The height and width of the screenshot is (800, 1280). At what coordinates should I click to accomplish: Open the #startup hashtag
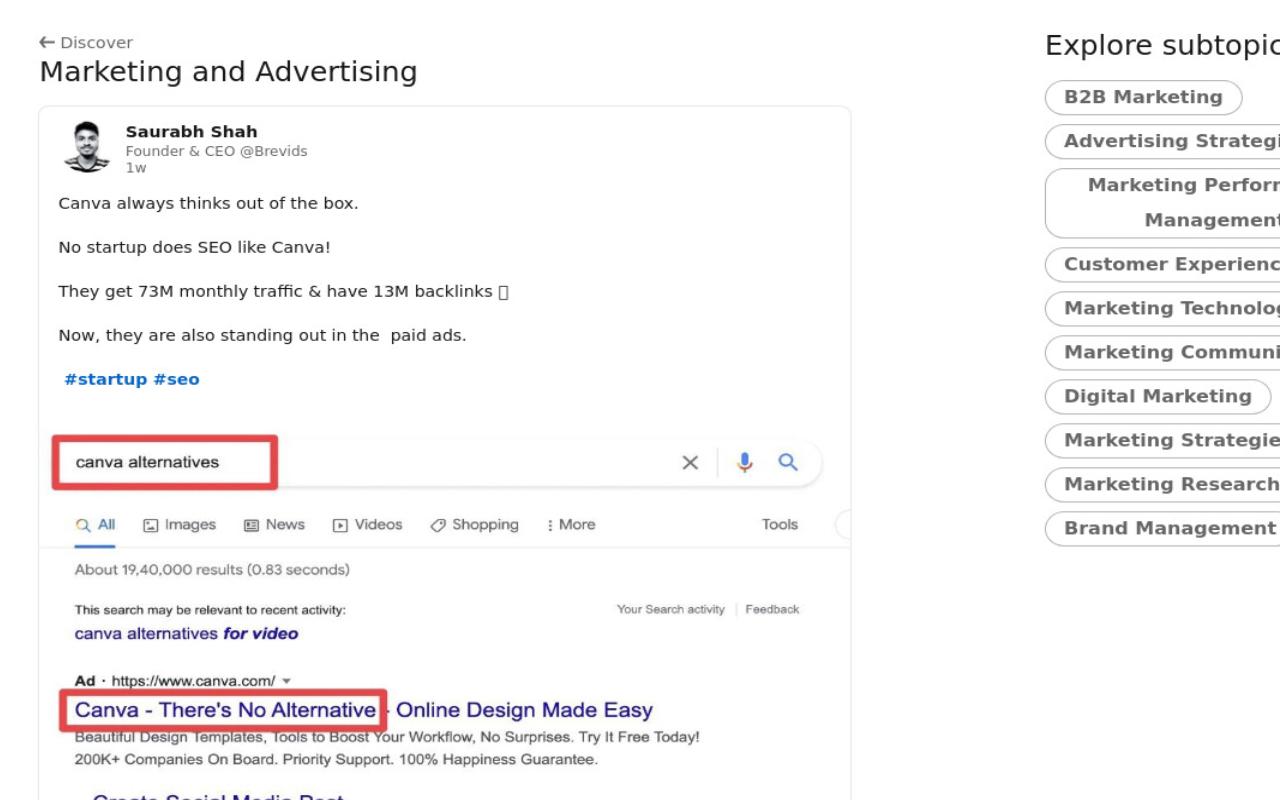[105, 379]
